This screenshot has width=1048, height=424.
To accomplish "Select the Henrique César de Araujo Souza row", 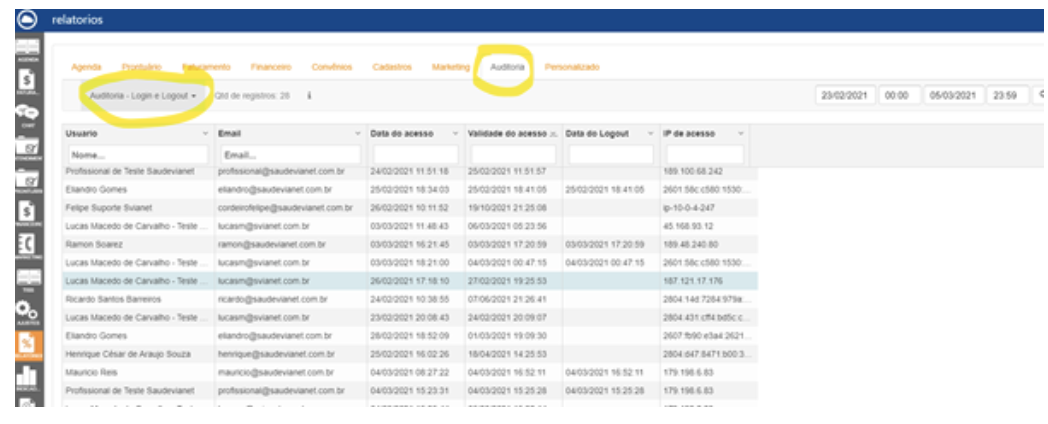I will [410, 353].
